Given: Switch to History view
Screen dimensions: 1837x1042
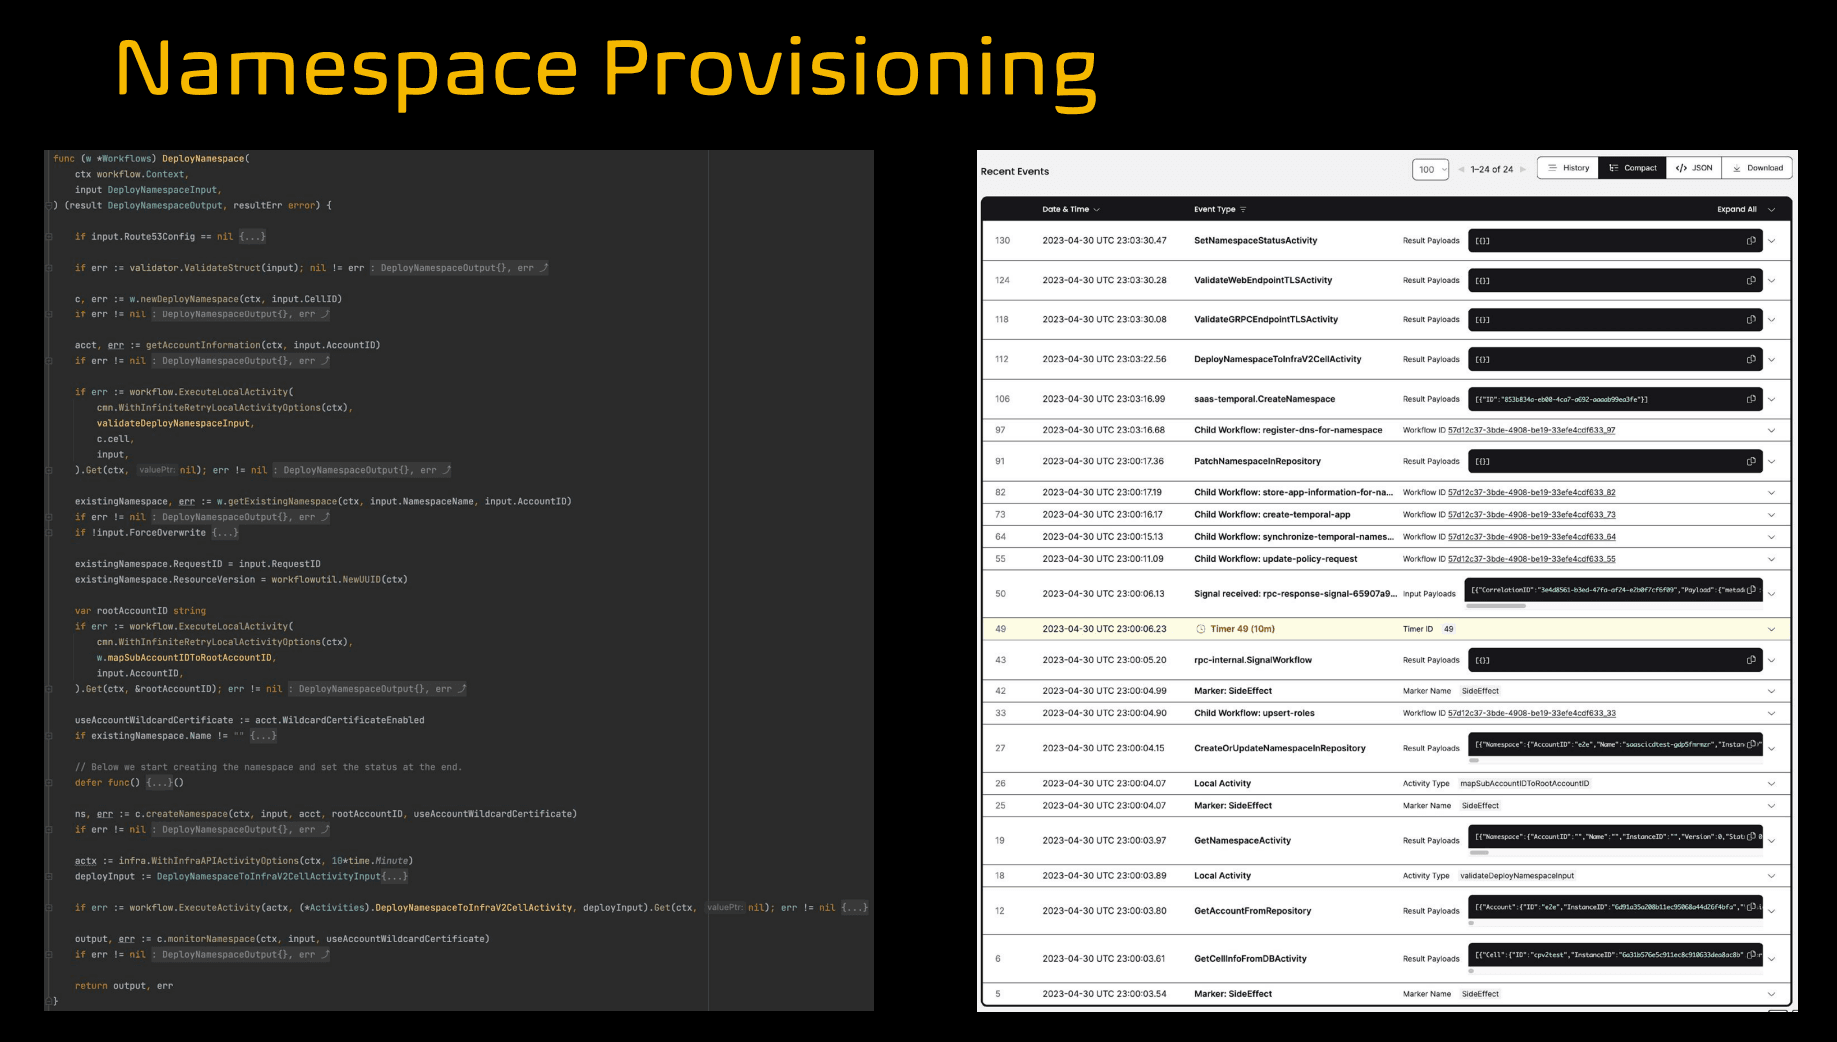Looking at the screenshot, I should [x=1568, y=168].
